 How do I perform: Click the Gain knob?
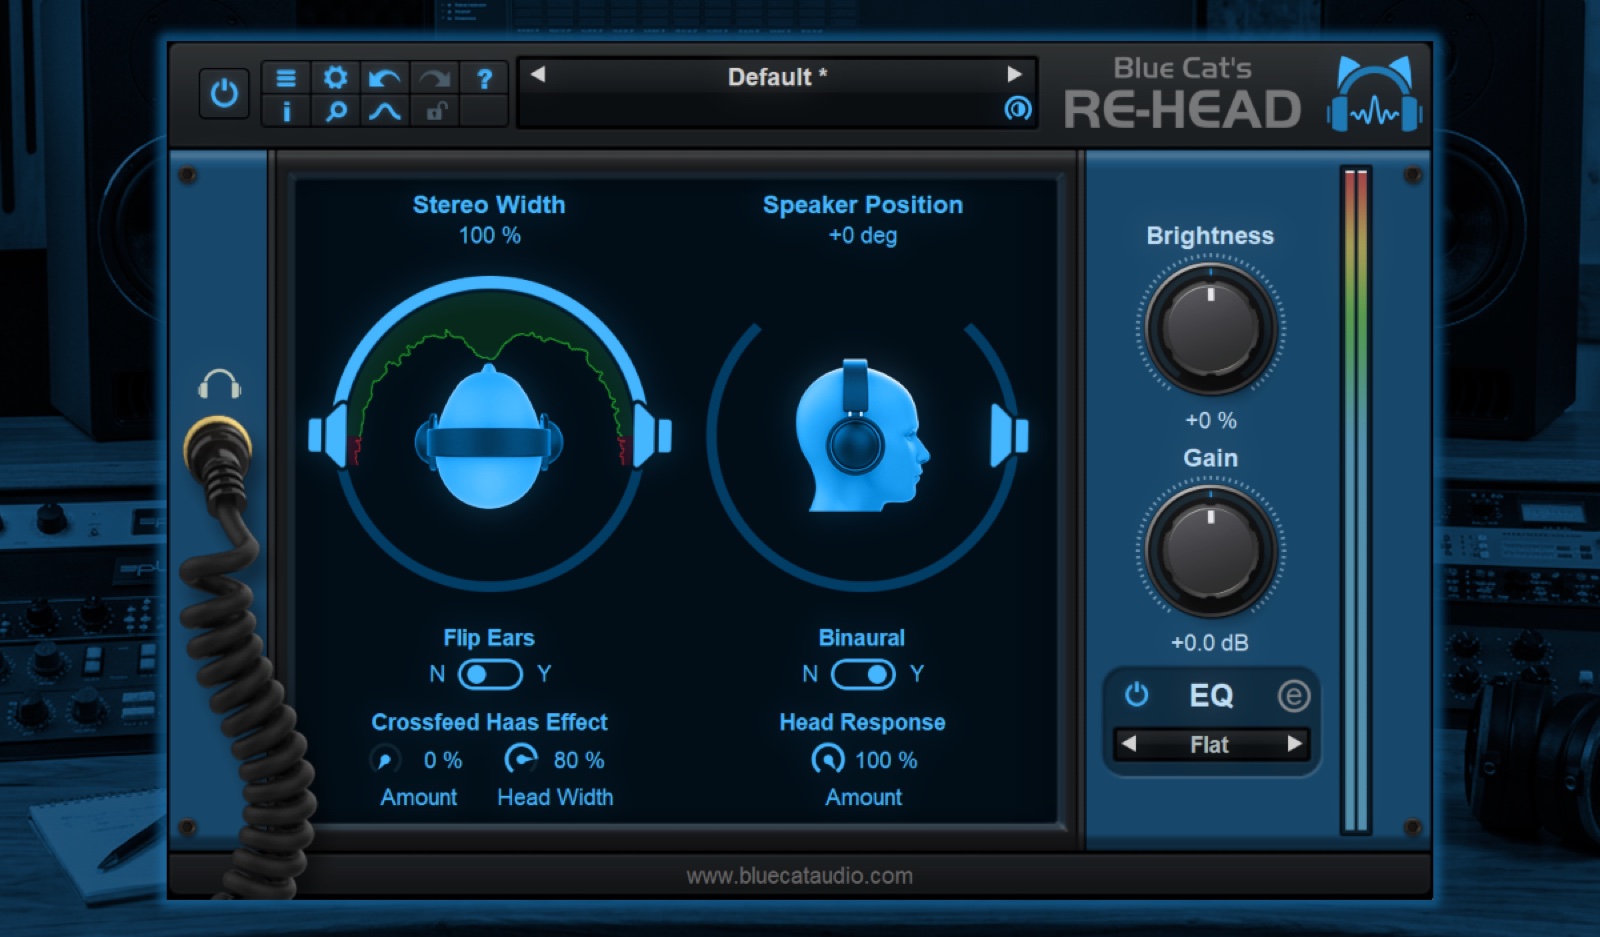click(x=1210, y=551)
